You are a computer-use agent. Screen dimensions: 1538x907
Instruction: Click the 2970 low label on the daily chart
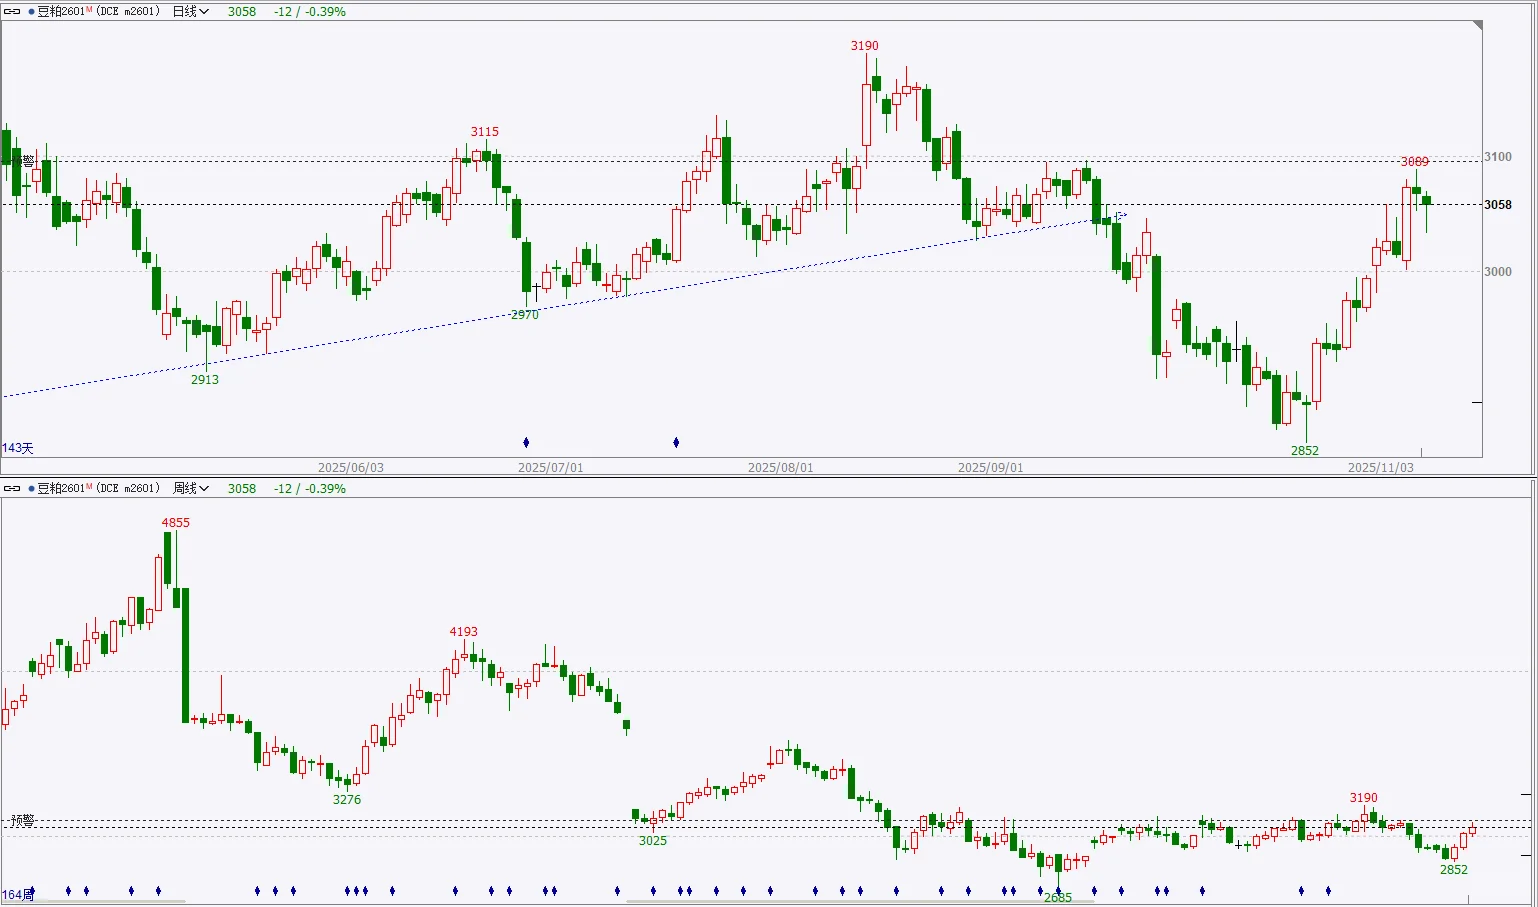click(x=525, y=315)
